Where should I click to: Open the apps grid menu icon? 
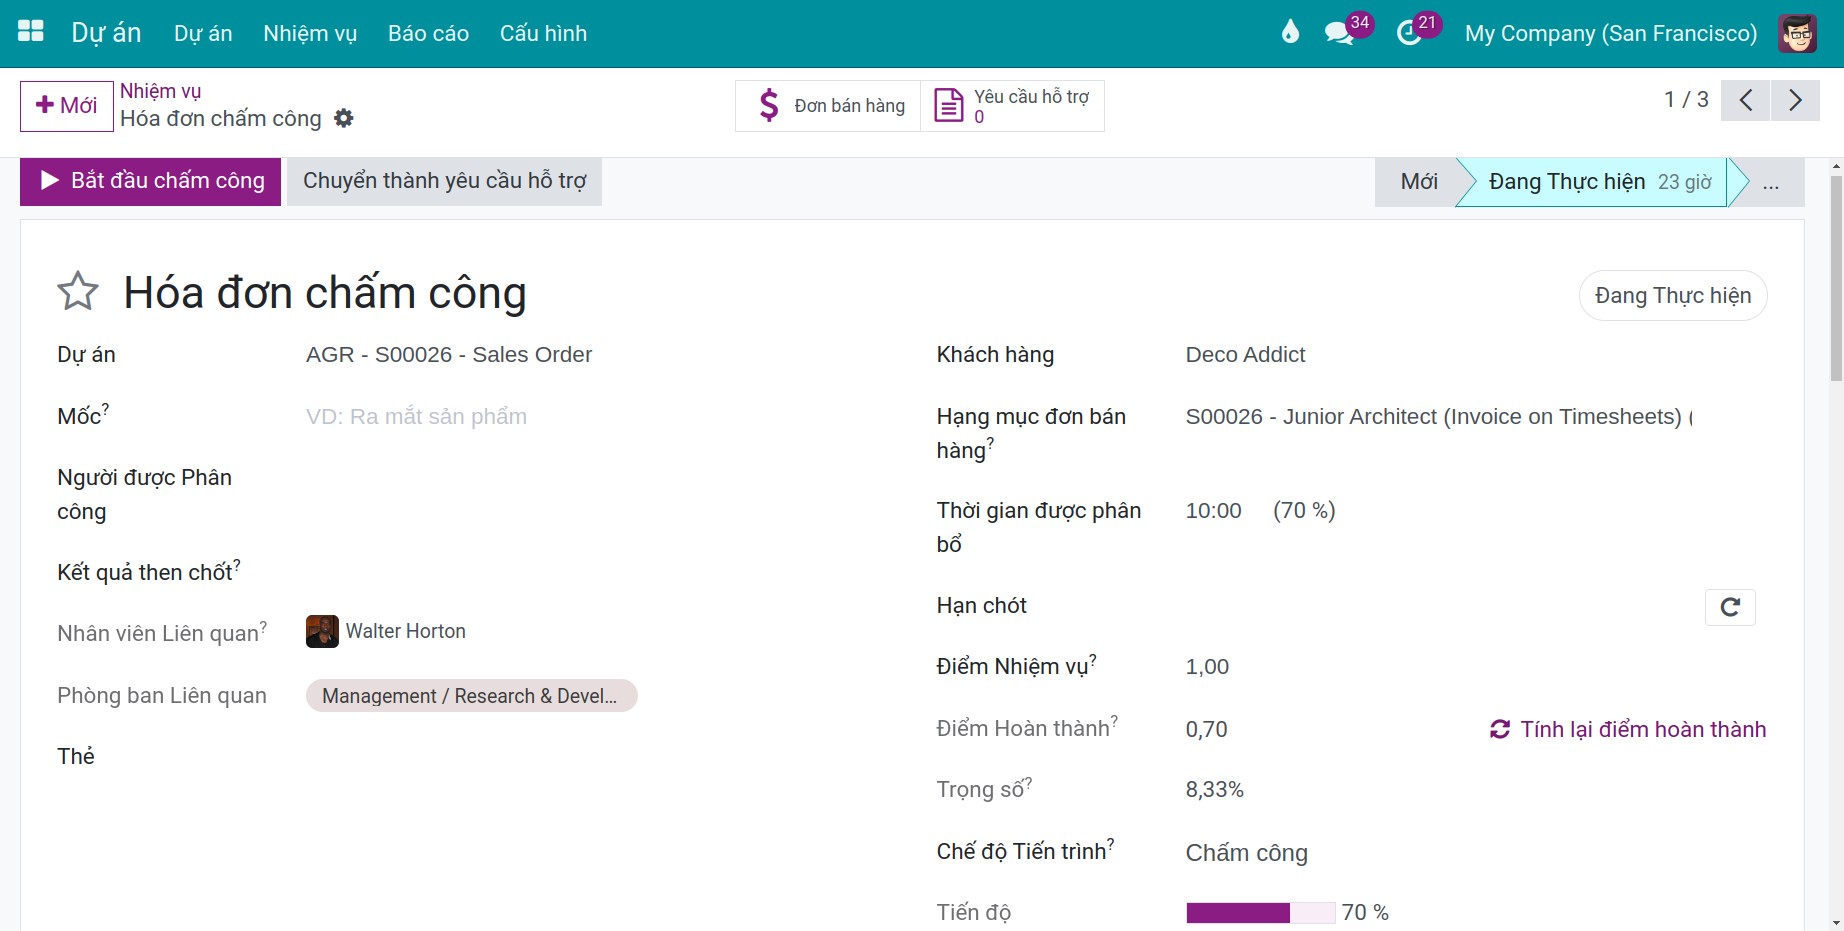click(x=31, y=32)
